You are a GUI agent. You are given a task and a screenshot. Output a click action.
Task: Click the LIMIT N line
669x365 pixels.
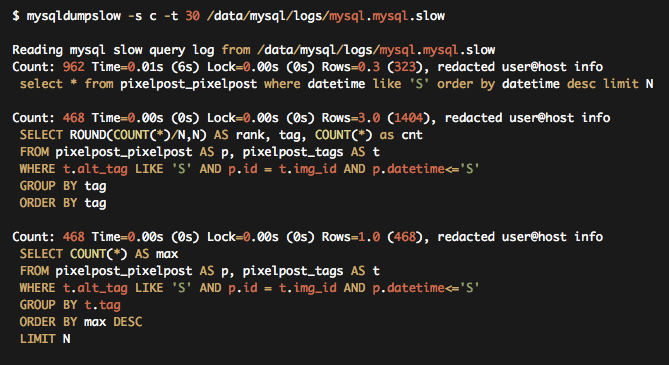(x=45, y=339)
